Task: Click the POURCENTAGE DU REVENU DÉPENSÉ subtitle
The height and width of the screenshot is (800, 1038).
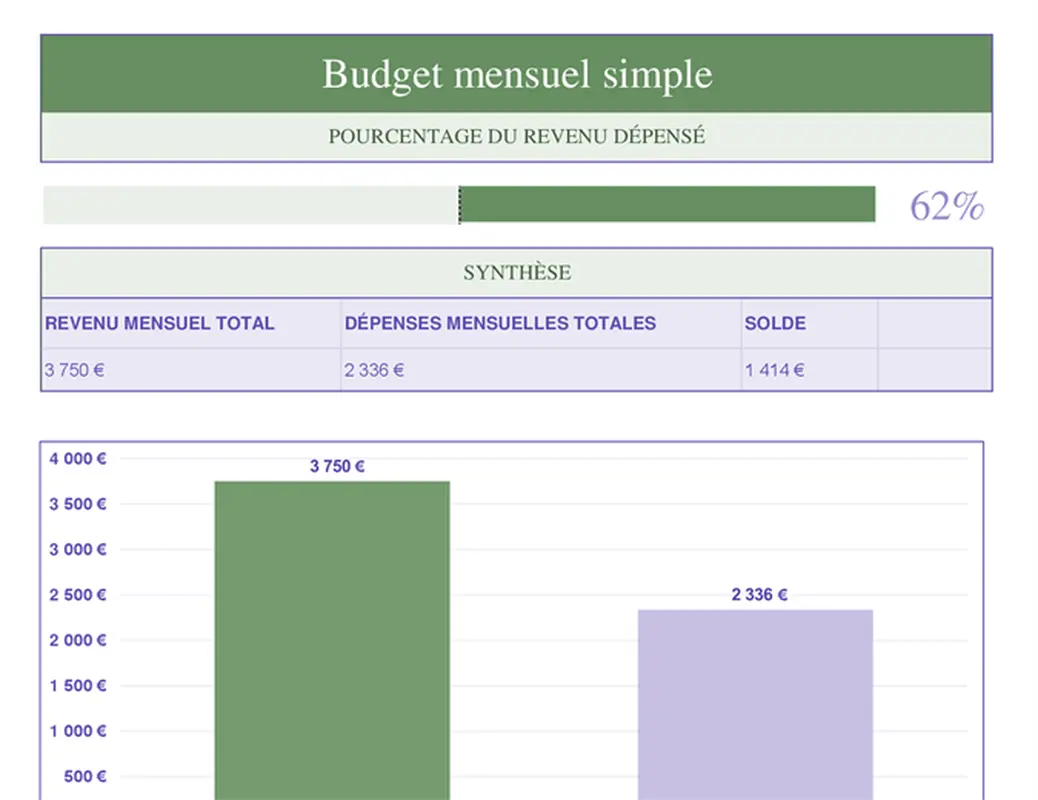Action: click(516, 137)
